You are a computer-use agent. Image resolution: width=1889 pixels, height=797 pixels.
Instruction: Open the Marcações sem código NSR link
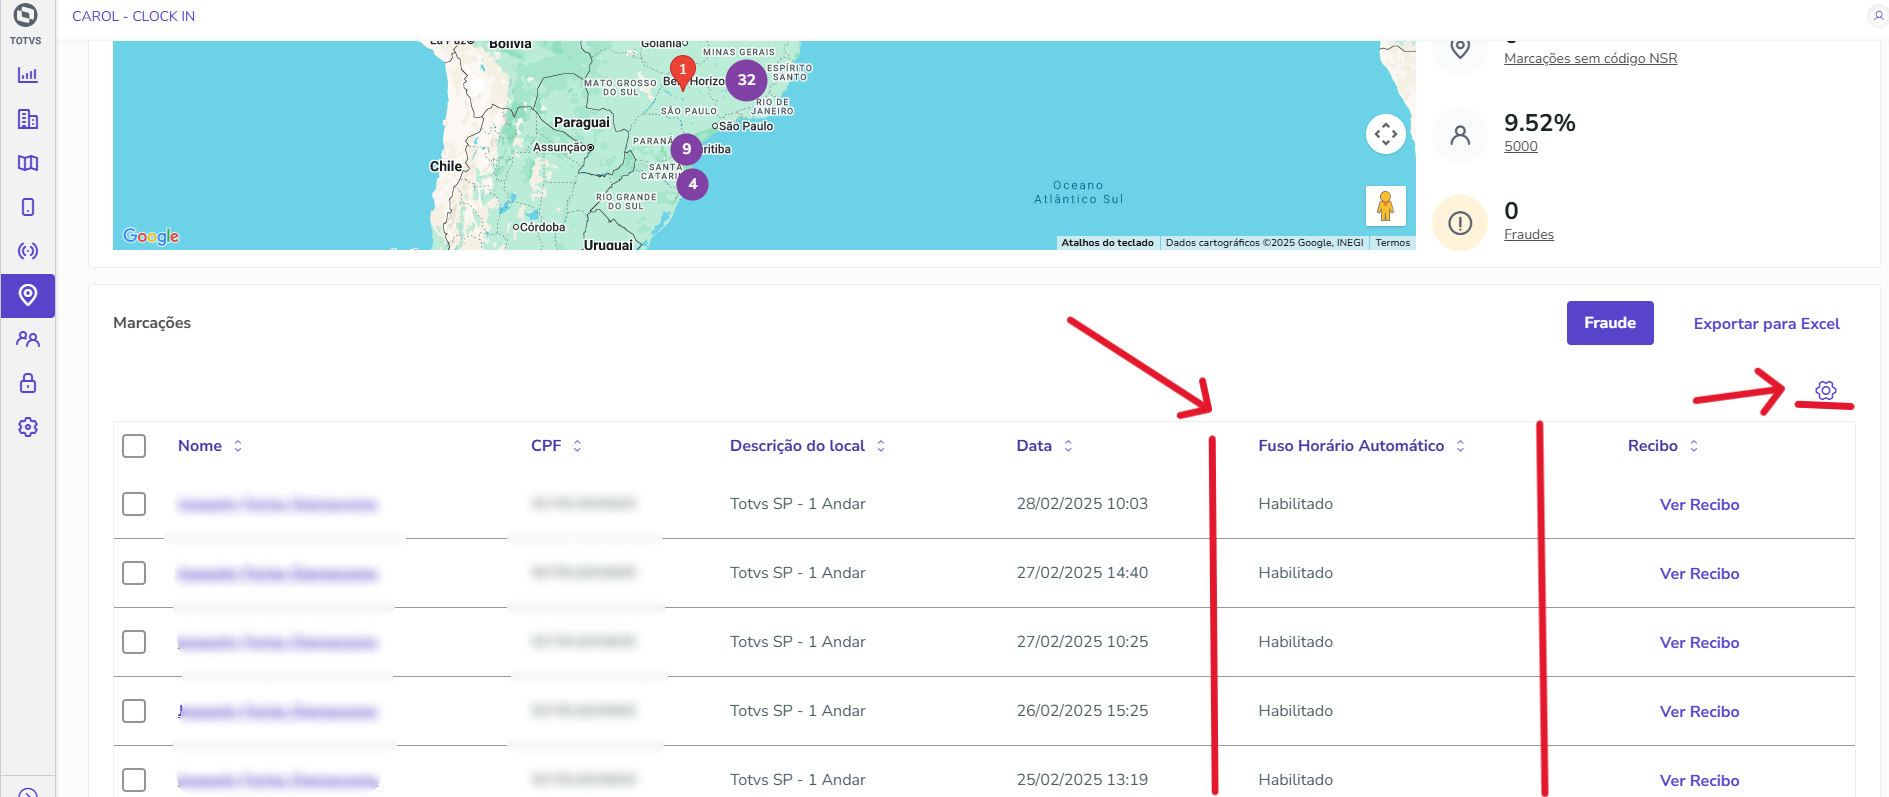[x=1590, y=59]
